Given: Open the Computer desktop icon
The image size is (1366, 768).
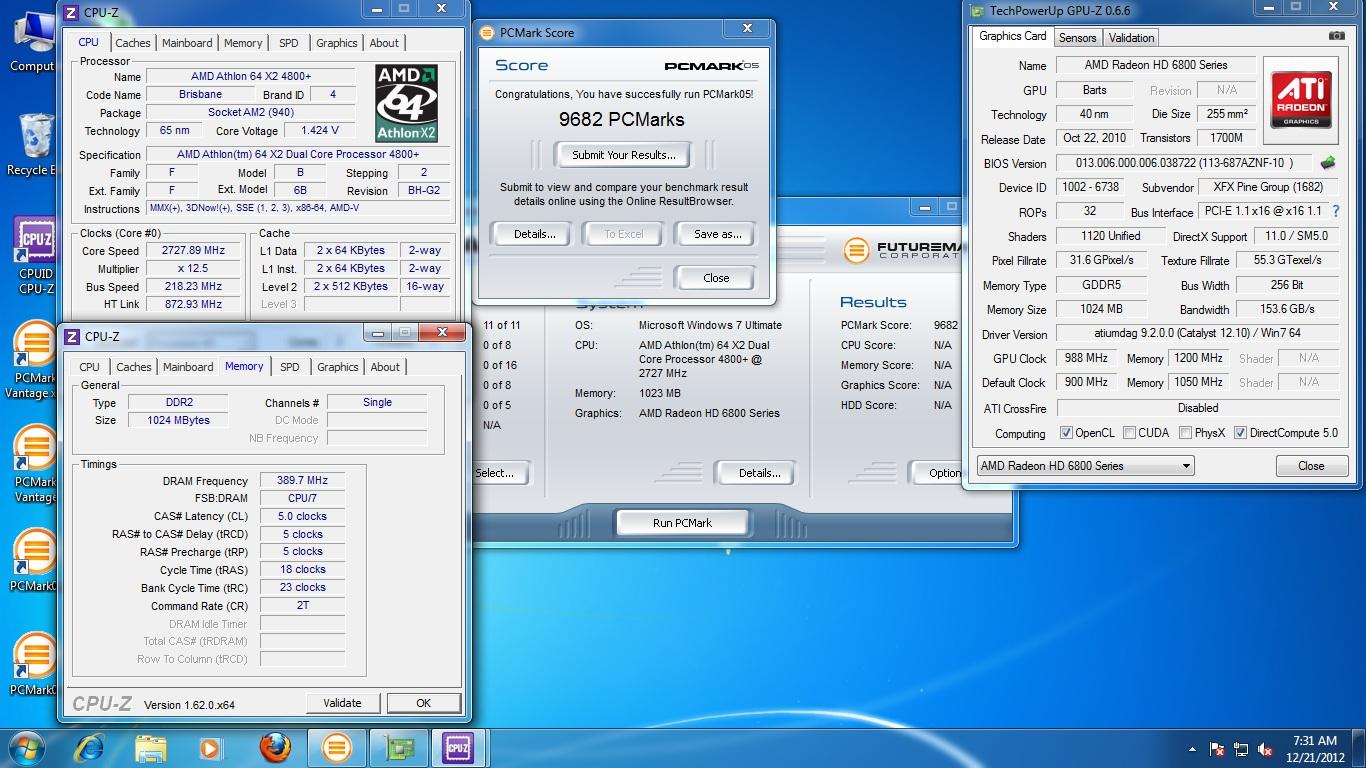Looking at the screenshot, I should point(34,40).
